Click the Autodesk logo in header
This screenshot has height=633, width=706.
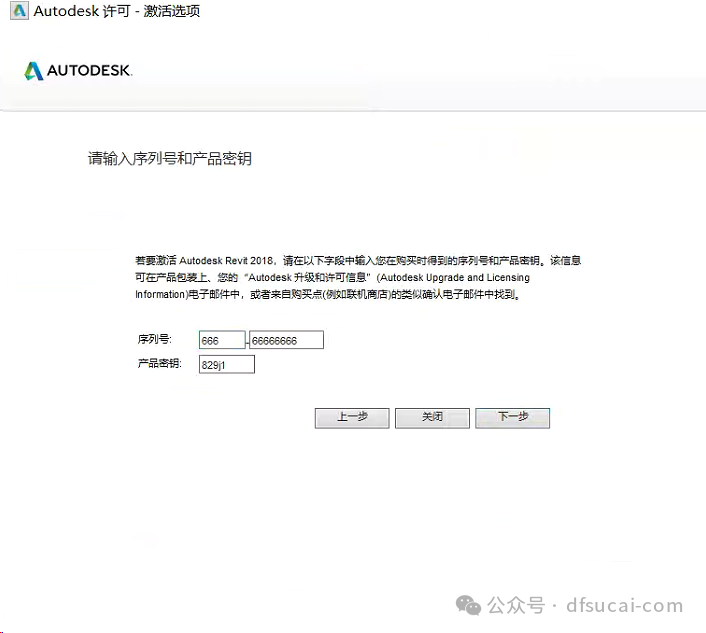78,71
